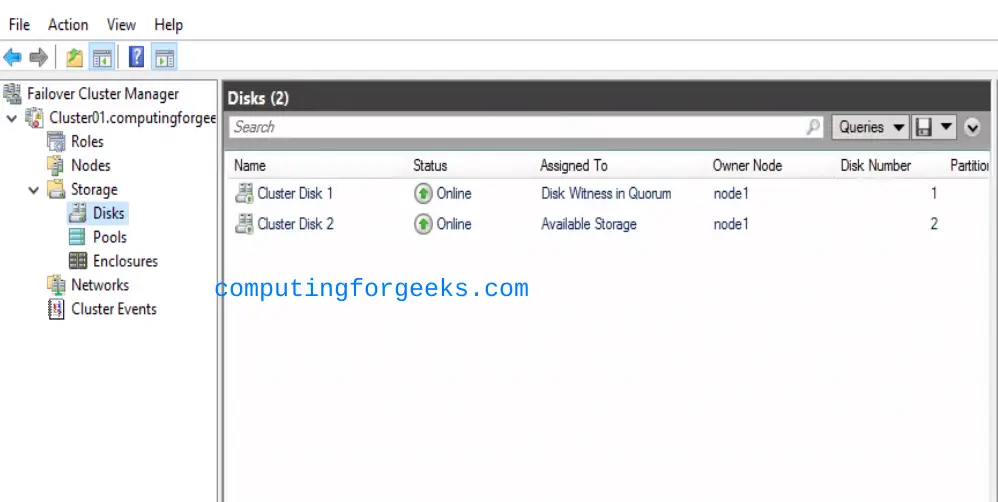Image resolution: width=998 pixels, height=502 pixels.
Task: Open the Help menu
Action: pyautogui.click(x=169, y=25)
